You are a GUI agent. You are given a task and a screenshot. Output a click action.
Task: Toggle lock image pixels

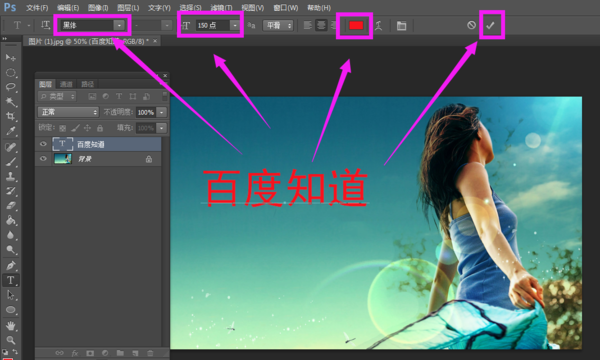[75, 128]
